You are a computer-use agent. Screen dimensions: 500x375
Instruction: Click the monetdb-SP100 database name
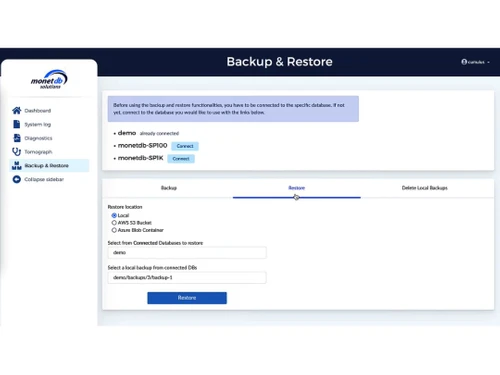click(143, 145)
